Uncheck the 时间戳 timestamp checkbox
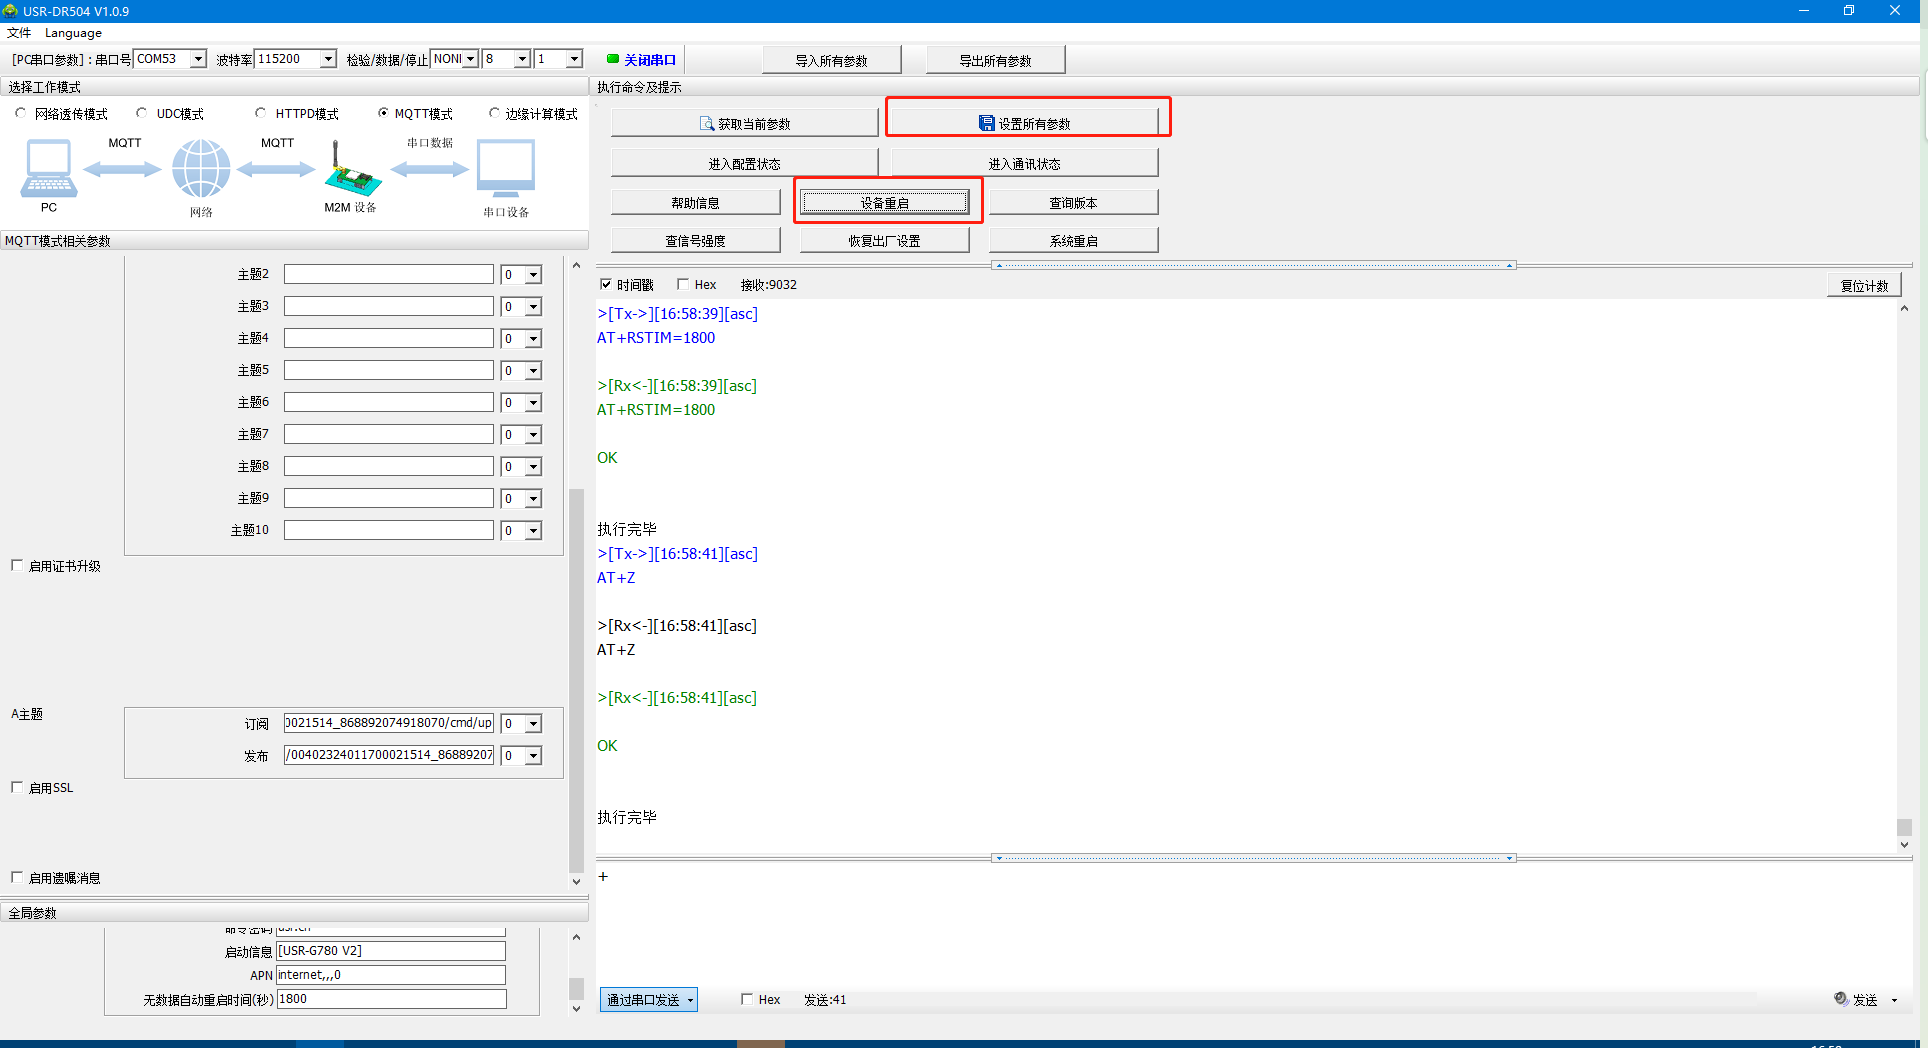This screenshot has height=1048, width=1928. tap(605, 285)
